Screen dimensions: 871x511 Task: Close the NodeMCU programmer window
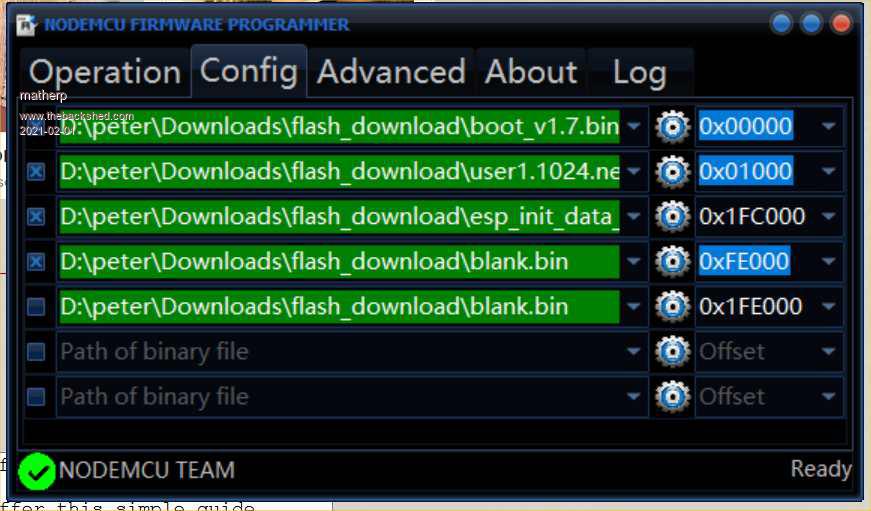[841, 24]
